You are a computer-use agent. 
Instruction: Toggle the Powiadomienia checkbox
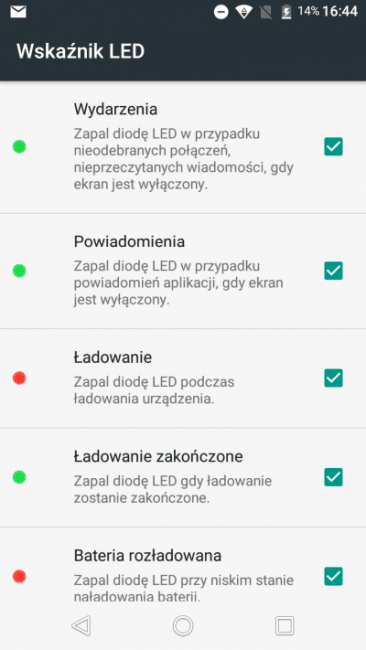tap(333, 271)
